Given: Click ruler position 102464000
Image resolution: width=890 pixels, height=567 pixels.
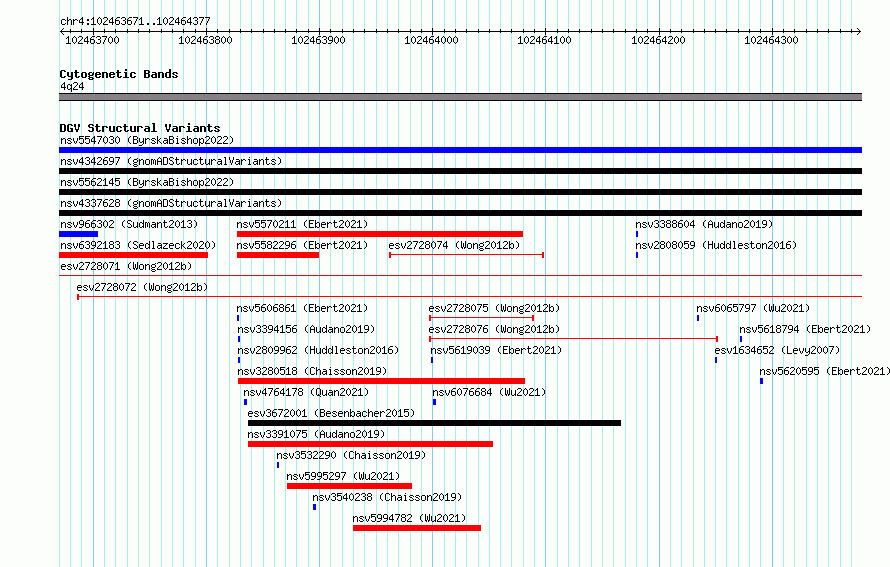Looking at the screenshot, I should coord(431,40).
